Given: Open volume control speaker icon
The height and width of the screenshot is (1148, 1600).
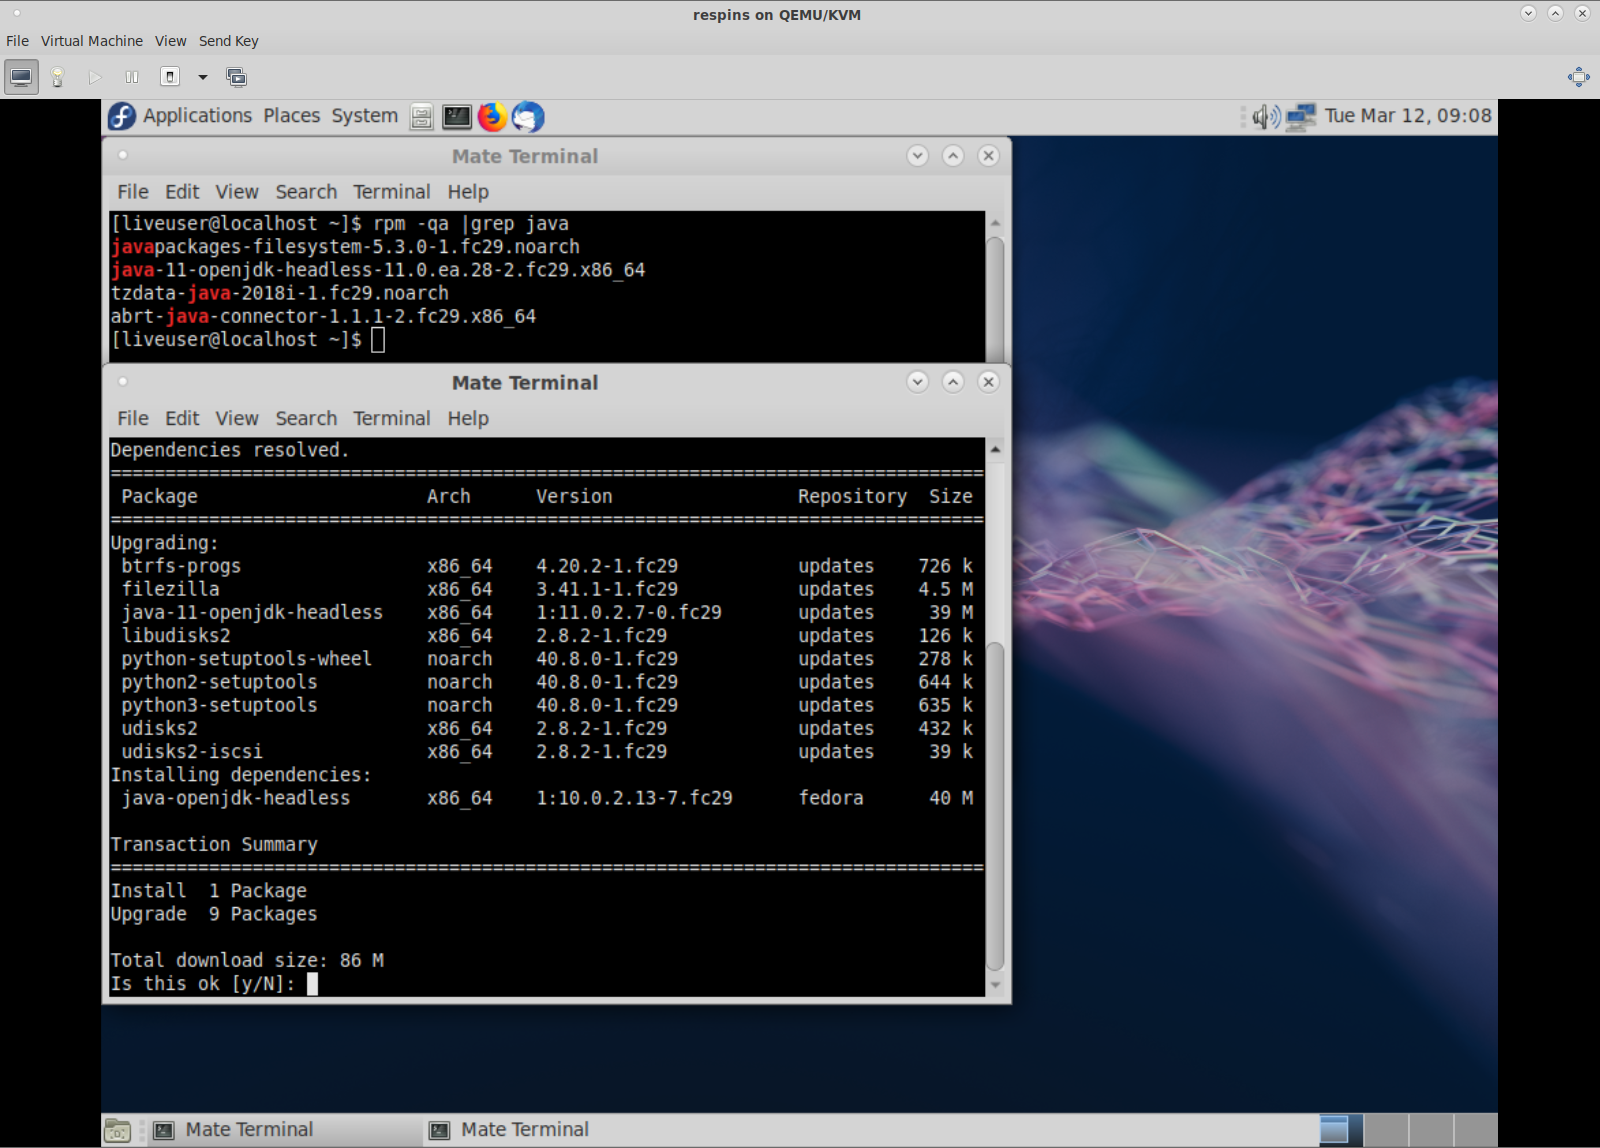Looking at the screenshot, I should coord(1266,117).
